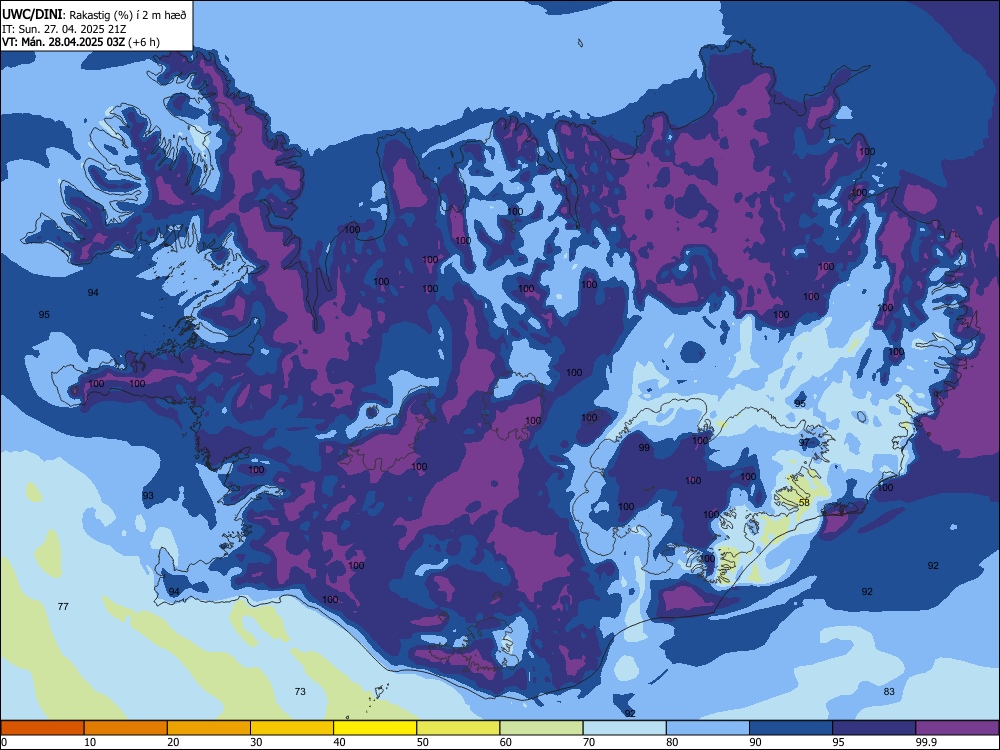Screen dimensions: 1000x750
Task: Click the bright yellow 40–50 legend swatch
Action: (375, 728)
